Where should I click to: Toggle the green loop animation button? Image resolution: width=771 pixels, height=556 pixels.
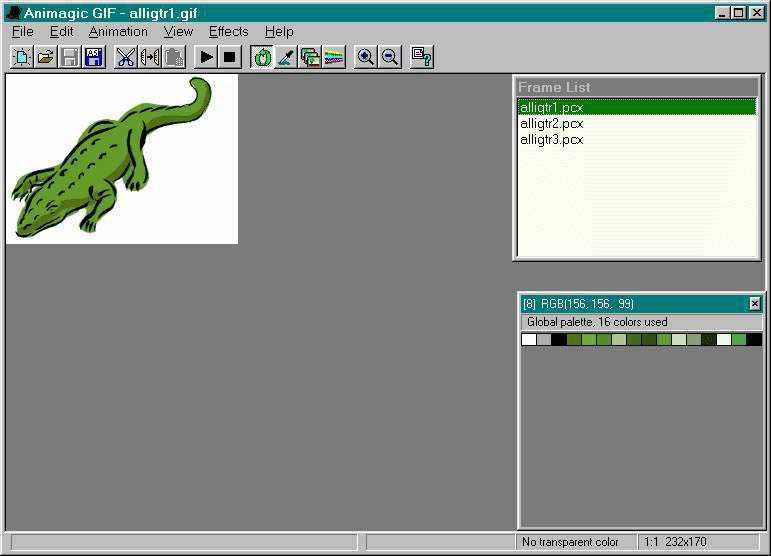(262, 57)
